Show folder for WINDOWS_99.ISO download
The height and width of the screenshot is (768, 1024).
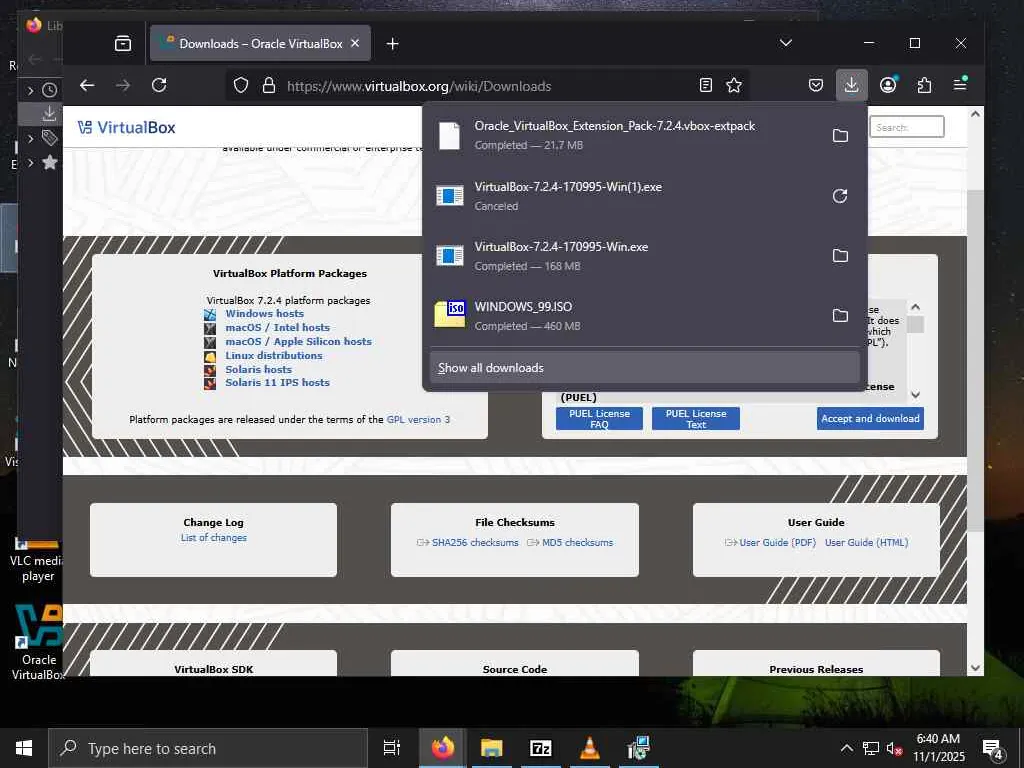tap(840, 315)
